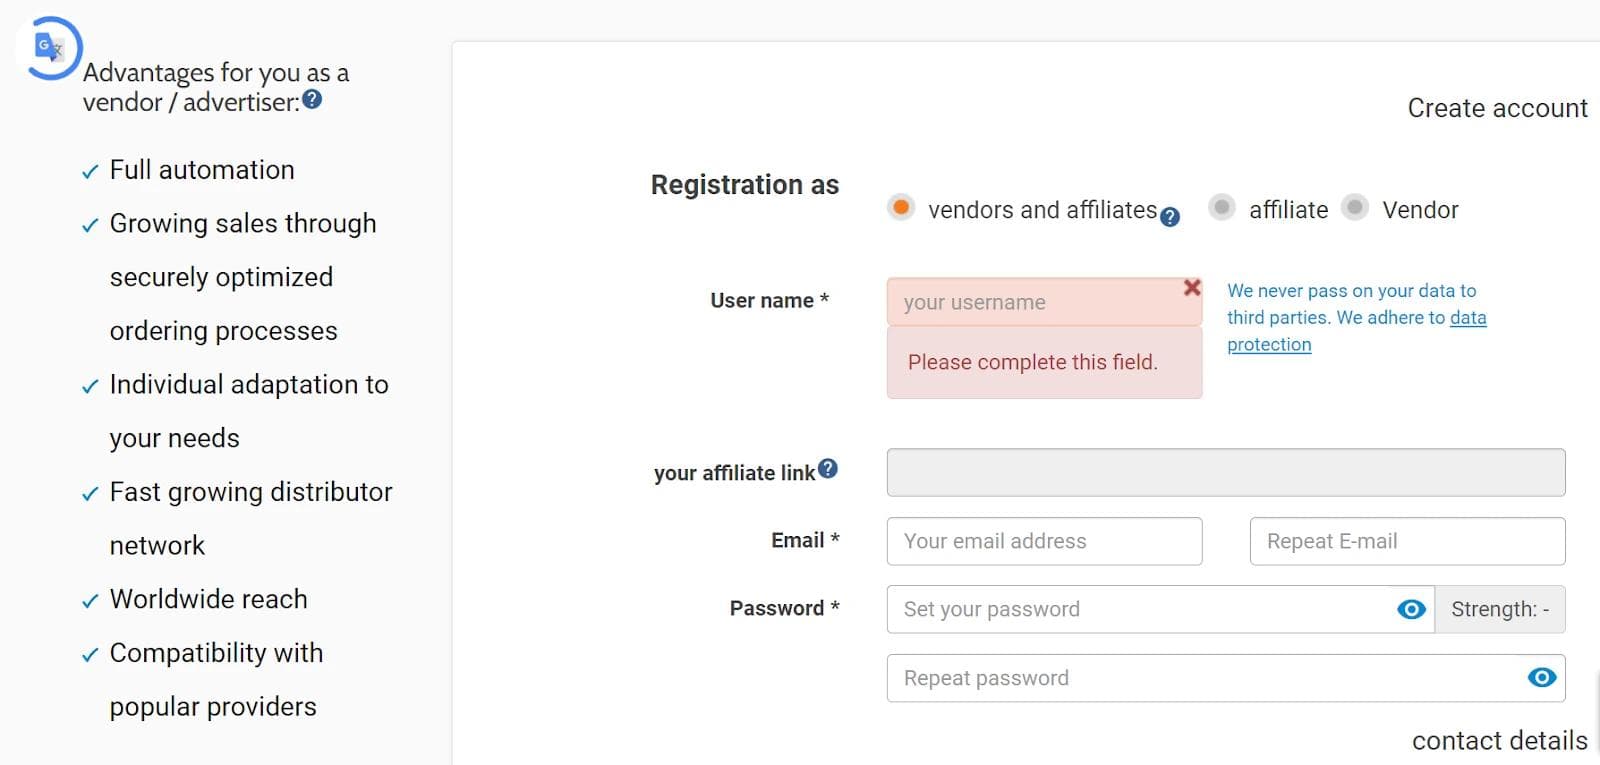
Task: Click help icon beside your affiliate link
Action: pos(827,469)
